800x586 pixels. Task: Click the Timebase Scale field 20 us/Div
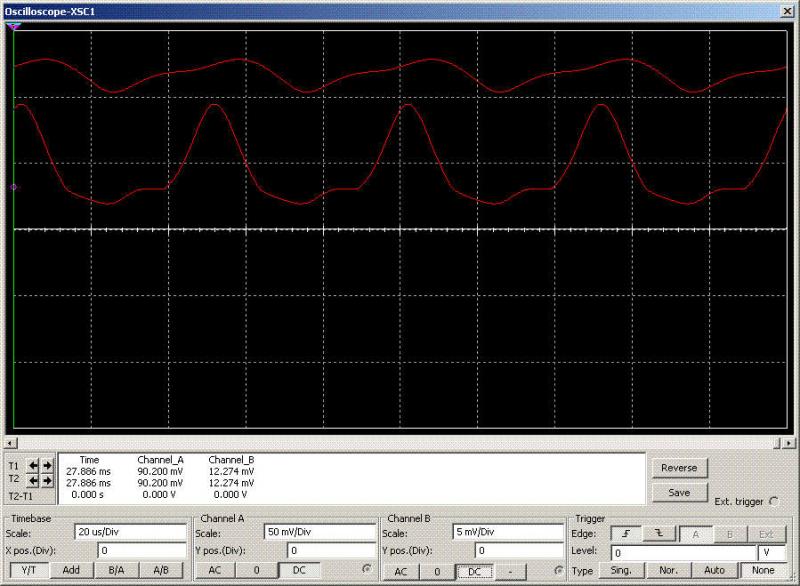pyautogui.click(x=131, y=532)
